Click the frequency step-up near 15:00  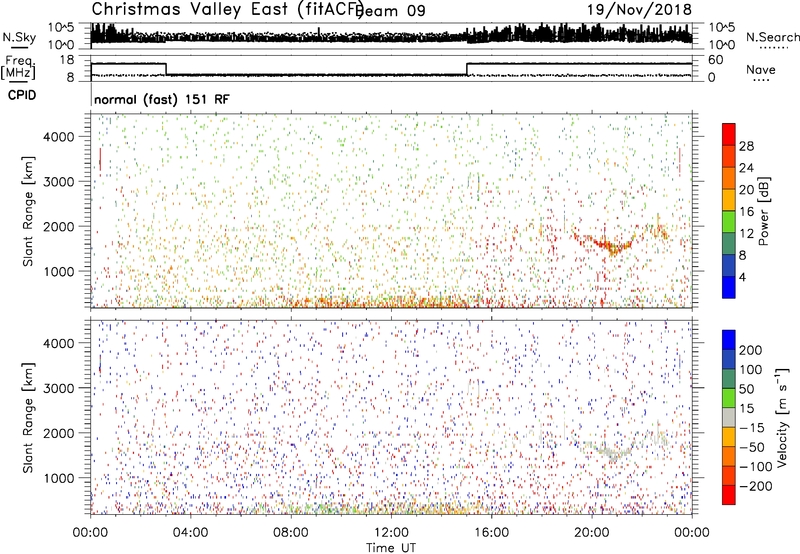pyautogui.click(x=467, y=69)
